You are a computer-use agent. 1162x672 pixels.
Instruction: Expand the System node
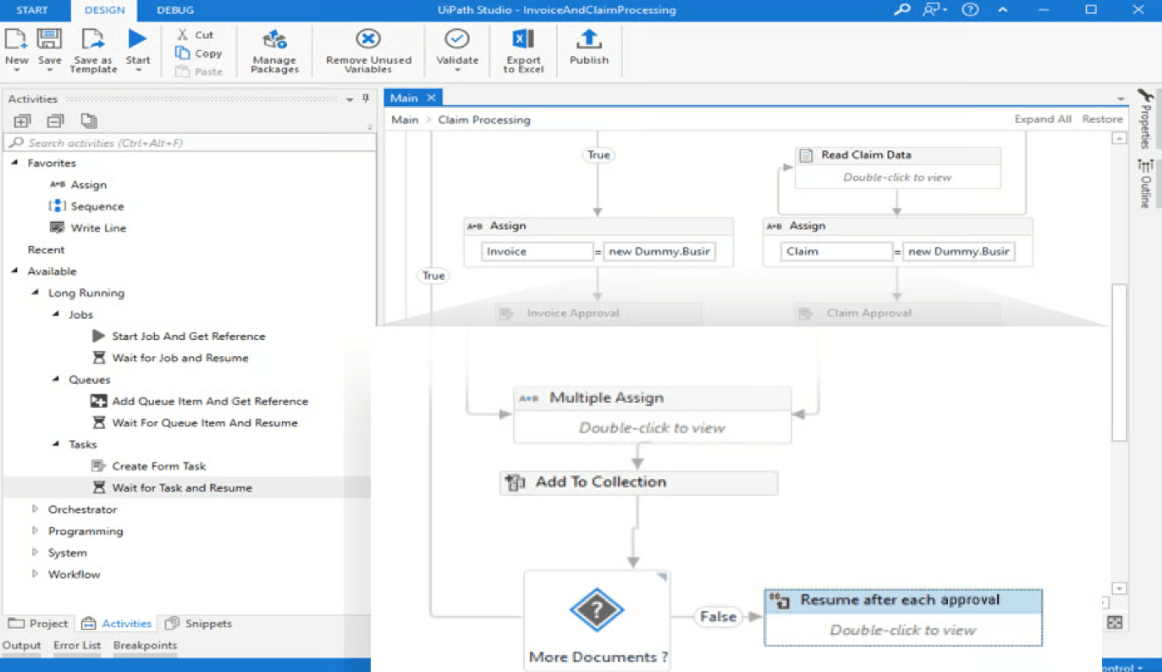pos(35,552)
